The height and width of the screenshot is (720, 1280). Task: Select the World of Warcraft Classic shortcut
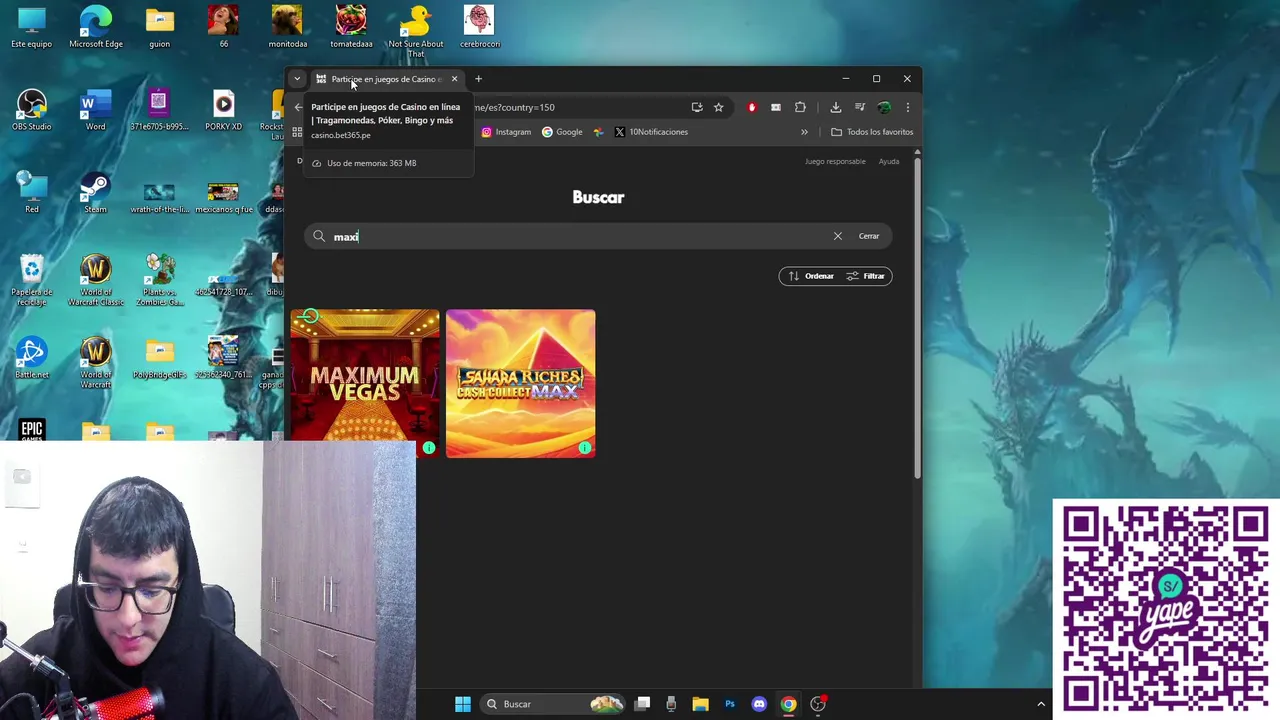96,280
